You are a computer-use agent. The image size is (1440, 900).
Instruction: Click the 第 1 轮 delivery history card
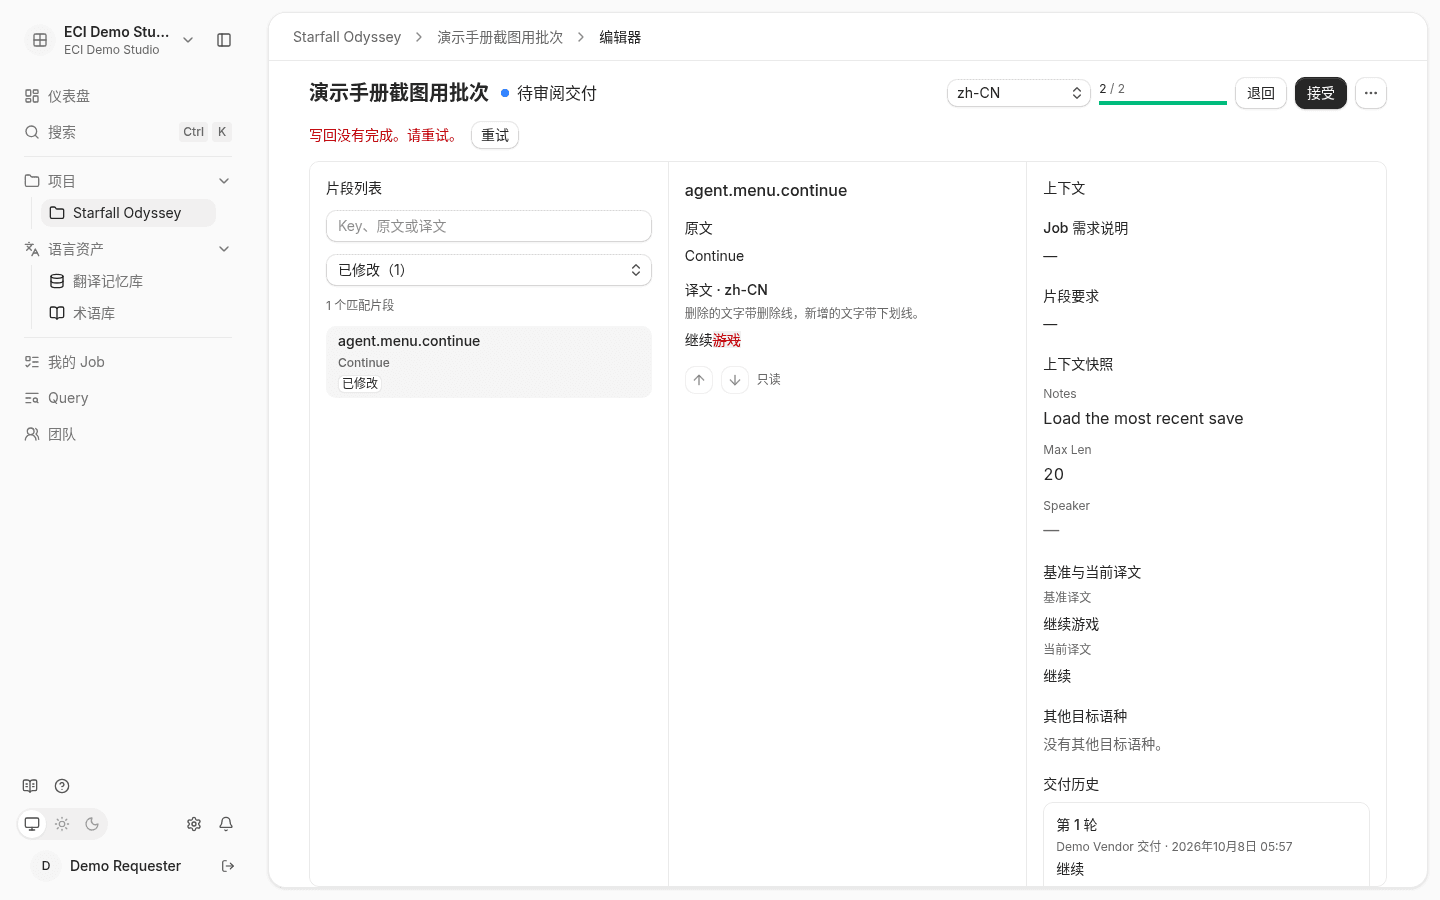point(1206,845)
